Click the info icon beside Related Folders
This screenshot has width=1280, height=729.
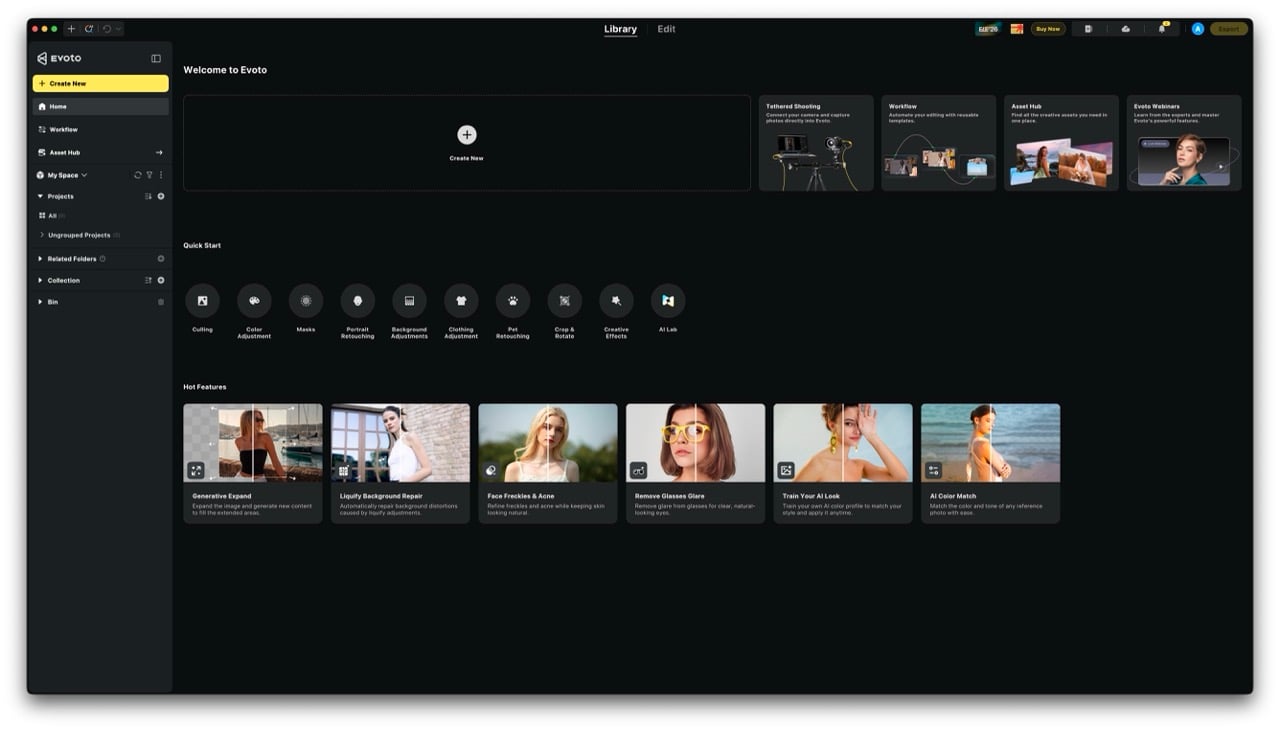click(103, 259)
